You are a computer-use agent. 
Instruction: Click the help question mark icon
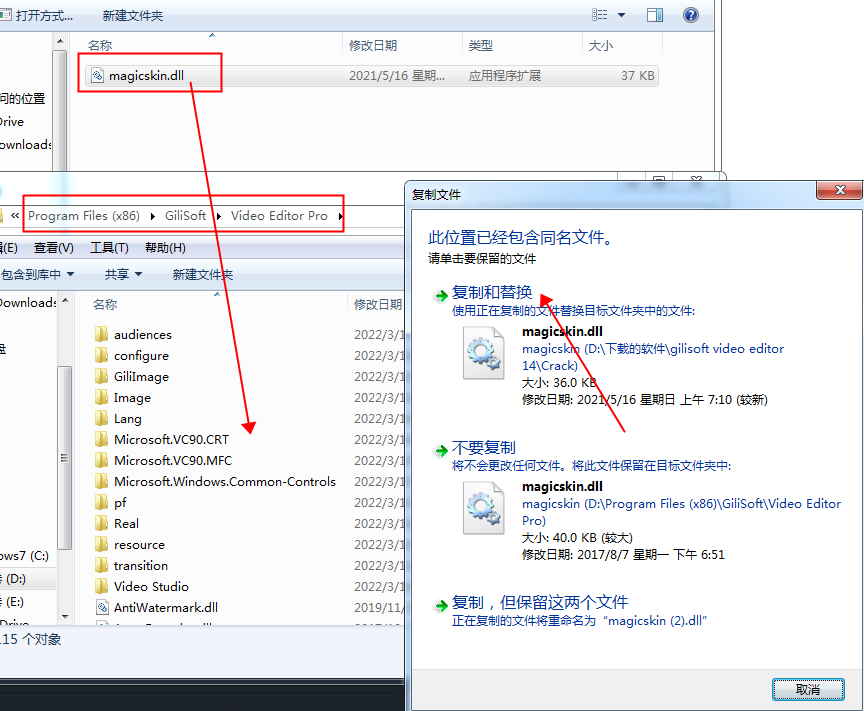coord(690,15)
